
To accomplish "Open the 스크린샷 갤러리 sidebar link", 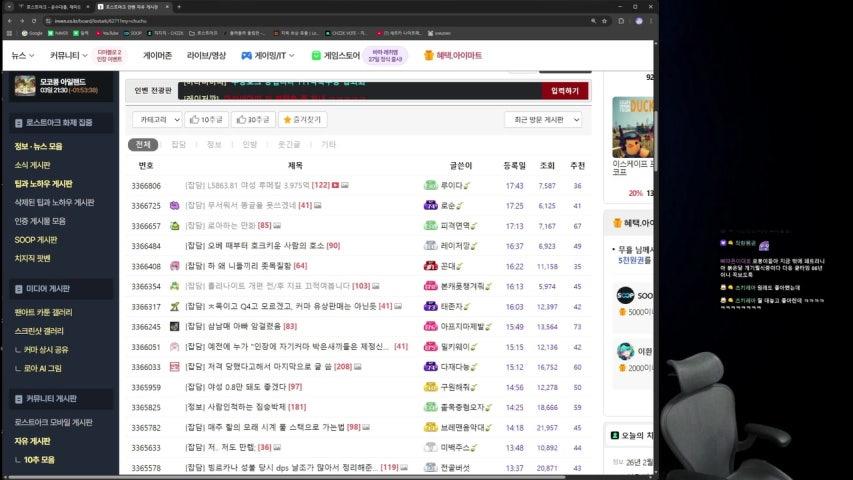I will (x=39, y=331).
